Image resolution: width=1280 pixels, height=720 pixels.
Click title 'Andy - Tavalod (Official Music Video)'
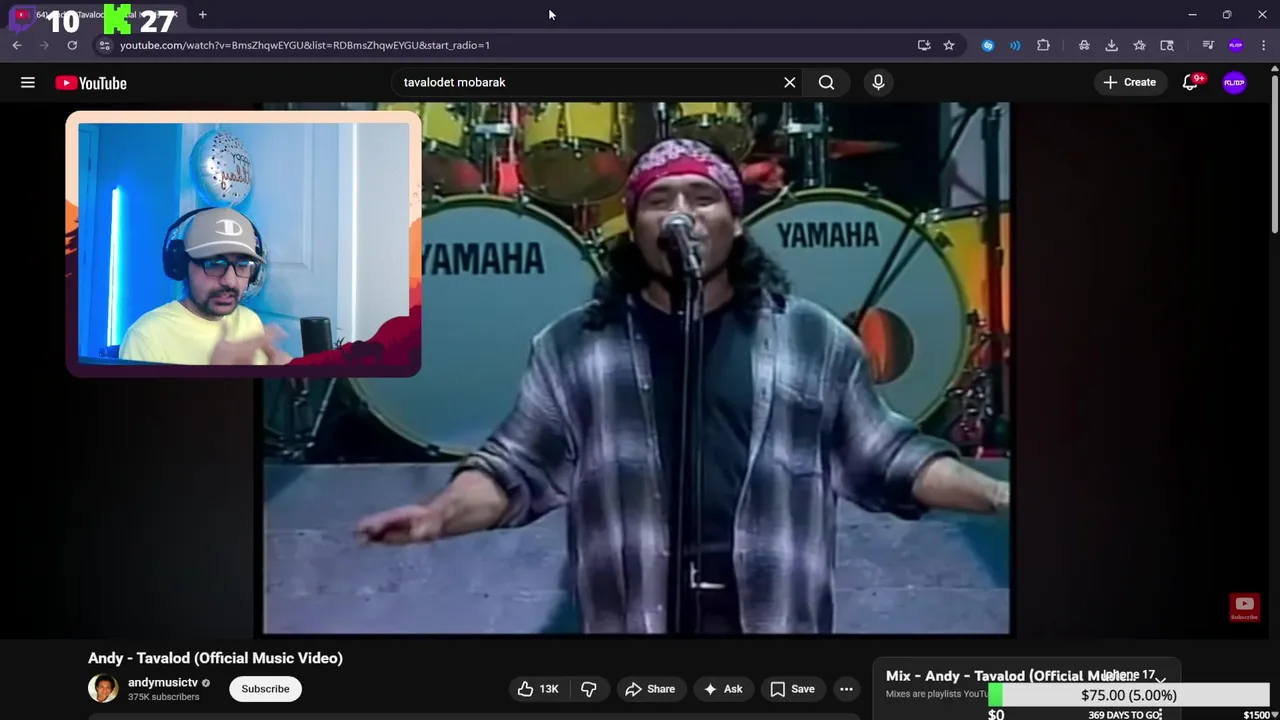pyautogui.click(x=215, y=658)
